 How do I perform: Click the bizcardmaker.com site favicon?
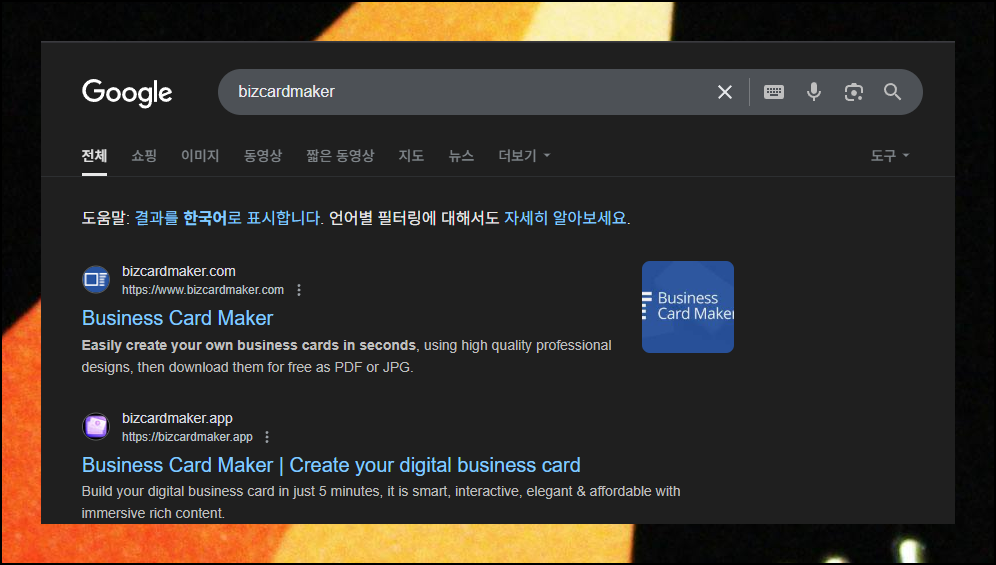pyautogui.click(x=96, y=280)
